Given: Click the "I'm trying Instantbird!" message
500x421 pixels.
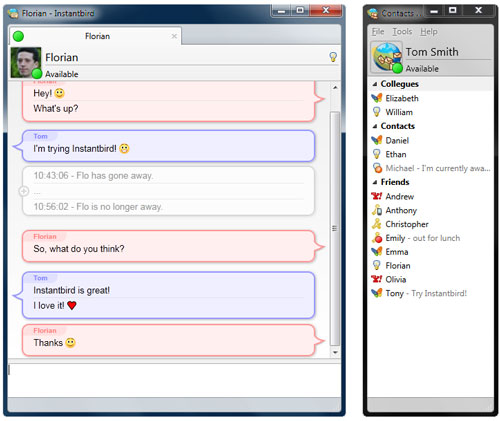Looking at the screenshot, I should tap(75, 149).
